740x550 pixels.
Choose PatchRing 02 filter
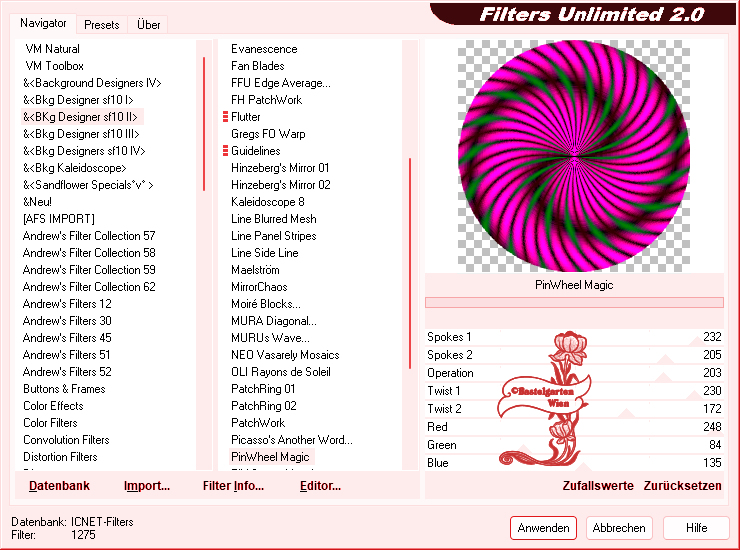tap(263, 406)
